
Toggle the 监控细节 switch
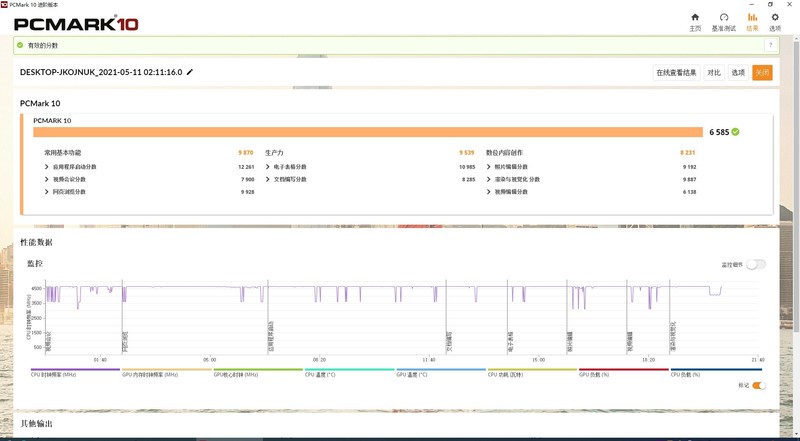click(x=756, y=264)
